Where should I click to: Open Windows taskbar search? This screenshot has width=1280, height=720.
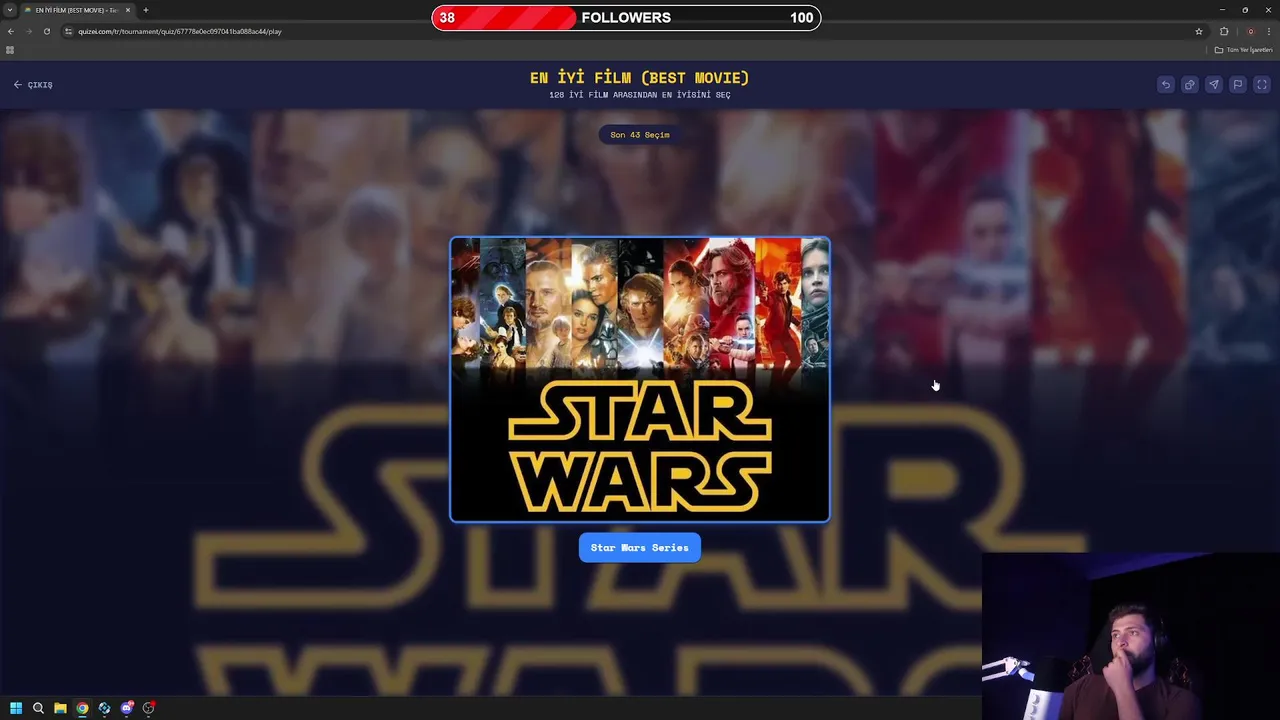(x=38, y=708)
